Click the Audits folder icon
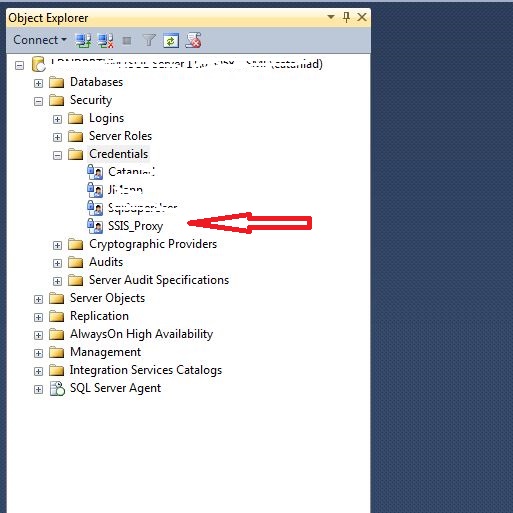The image size is (513, 513). [75, 262]
